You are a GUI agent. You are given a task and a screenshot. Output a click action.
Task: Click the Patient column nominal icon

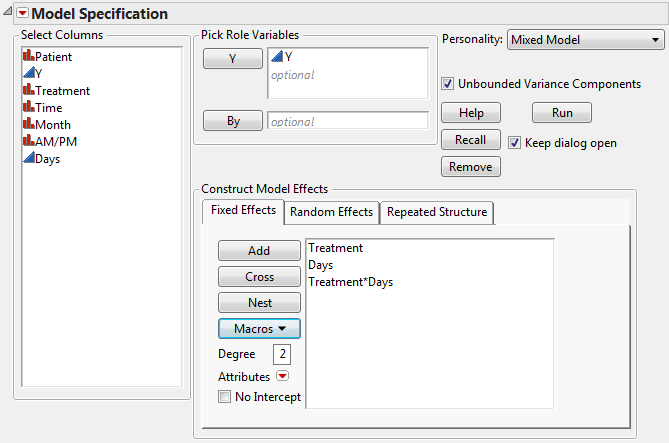point(28,57)
